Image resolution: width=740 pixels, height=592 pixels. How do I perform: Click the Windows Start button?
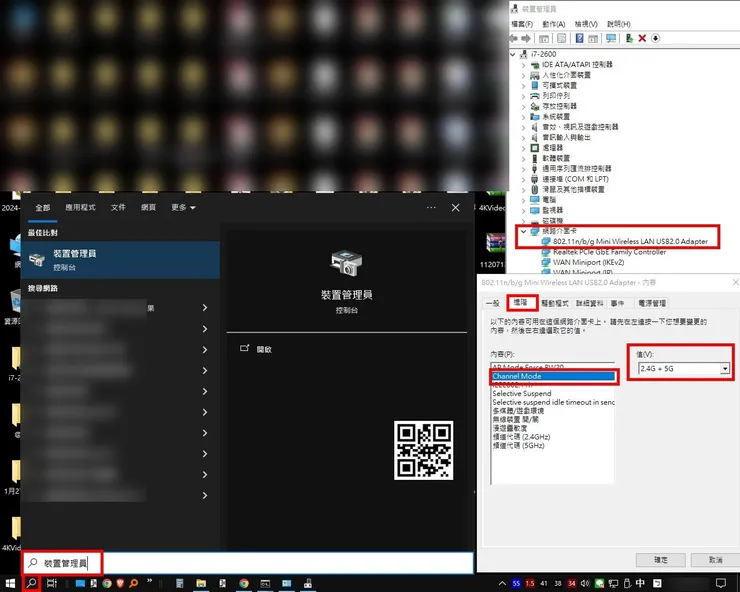pos(10,584)
